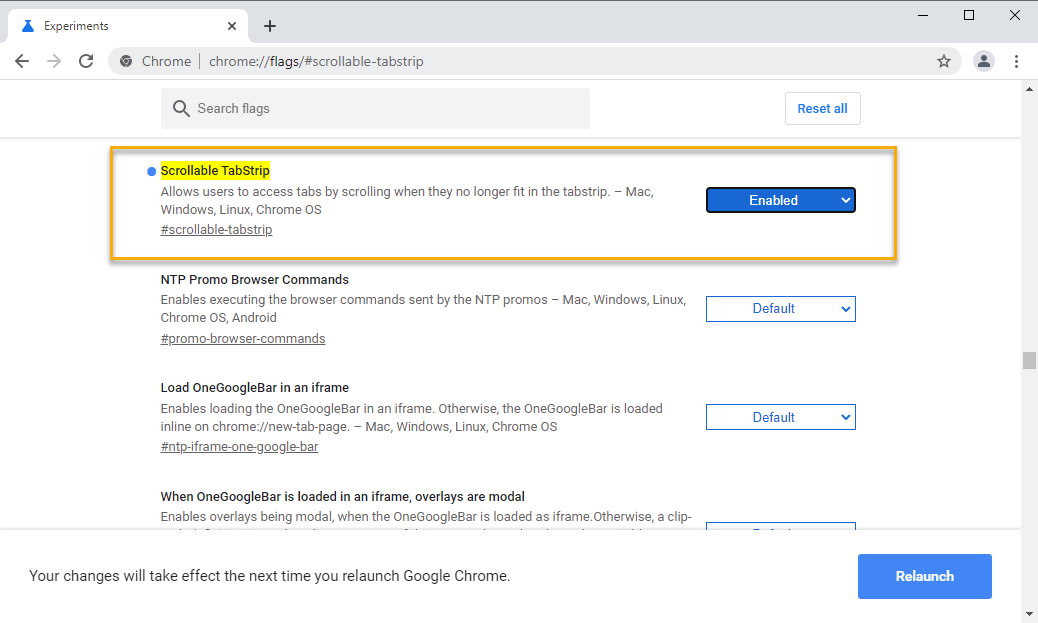Open Chrome's three-dot menu
This screenshot has height=623, width=1038.
point(1016,61)
